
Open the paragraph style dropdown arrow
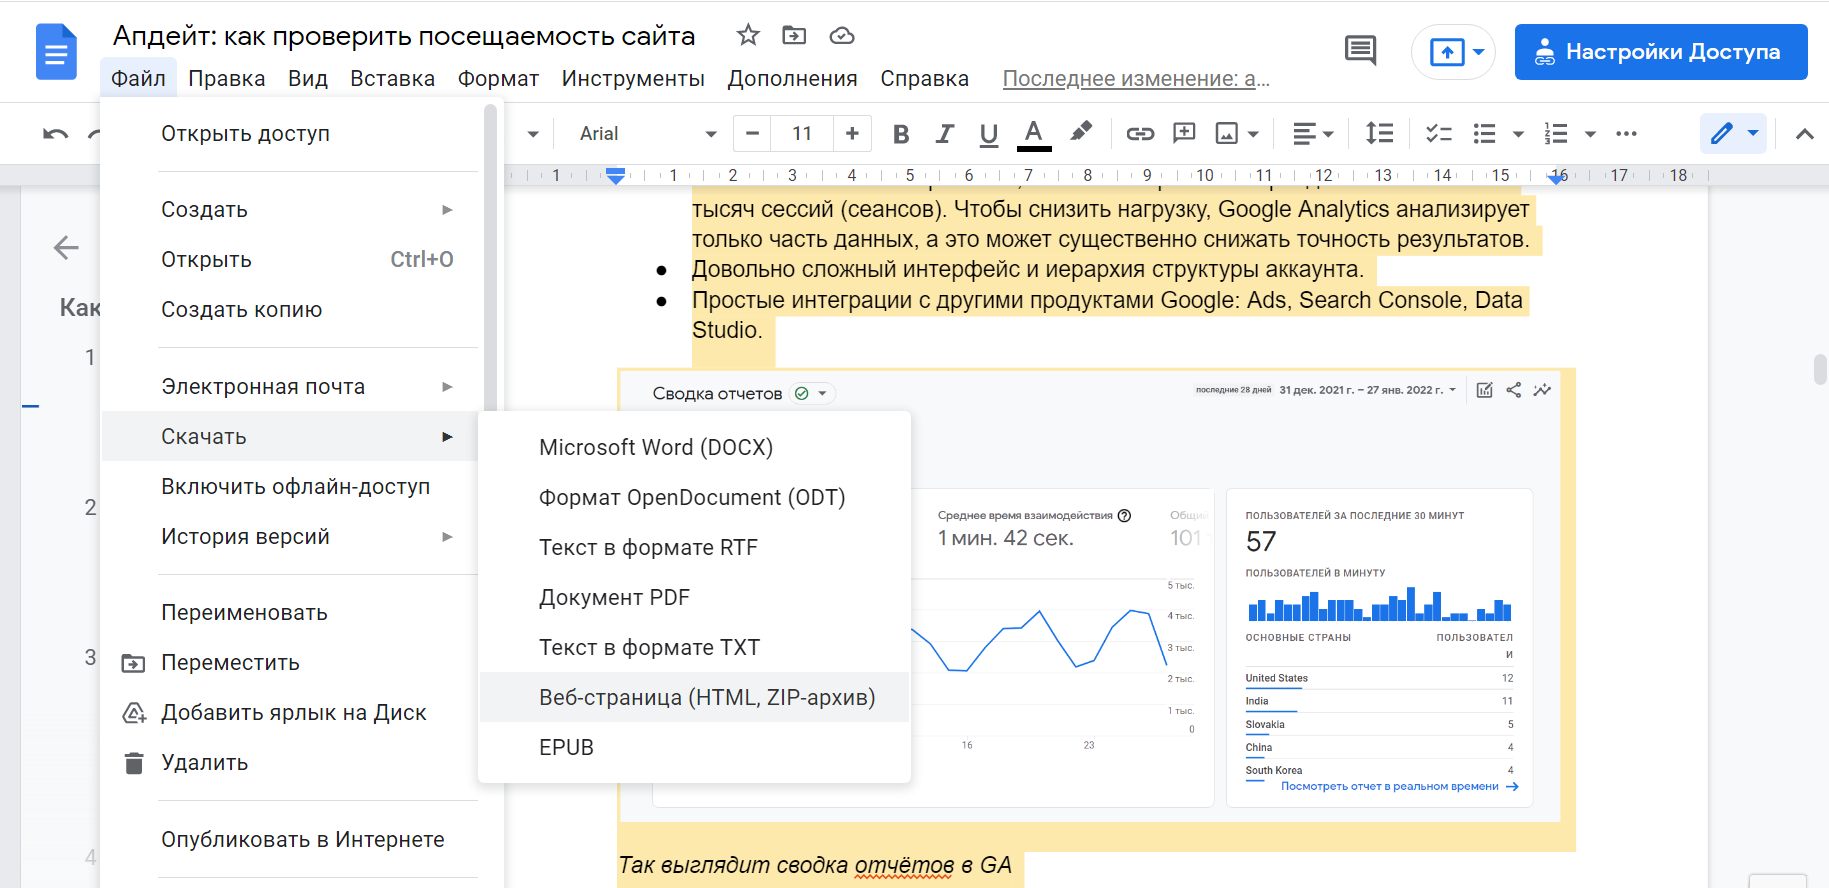coord(533,134)
